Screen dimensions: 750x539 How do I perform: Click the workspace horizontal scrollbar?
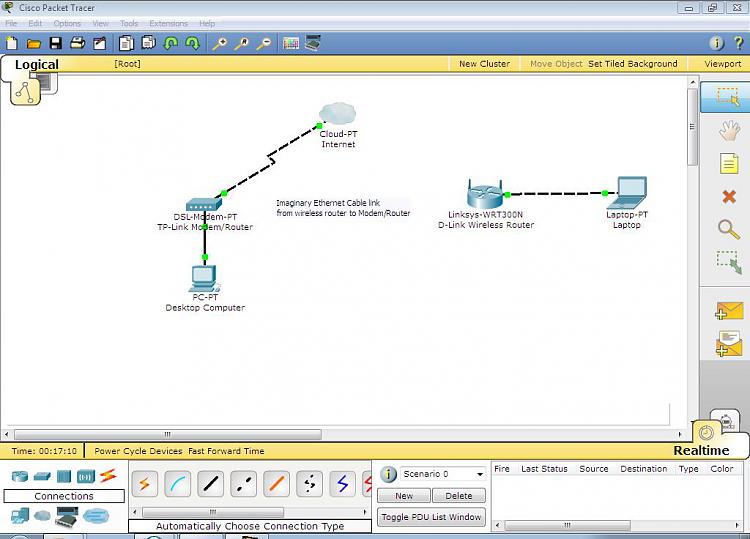tap(168, 434)
